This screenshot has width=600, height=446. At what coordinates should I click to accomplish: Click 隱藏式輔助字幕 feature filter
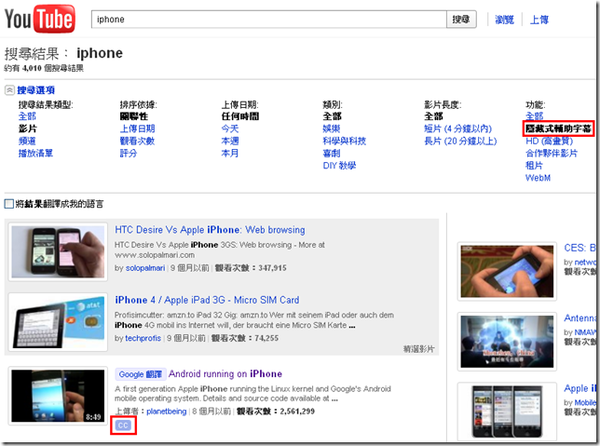(x=558, y=129)
